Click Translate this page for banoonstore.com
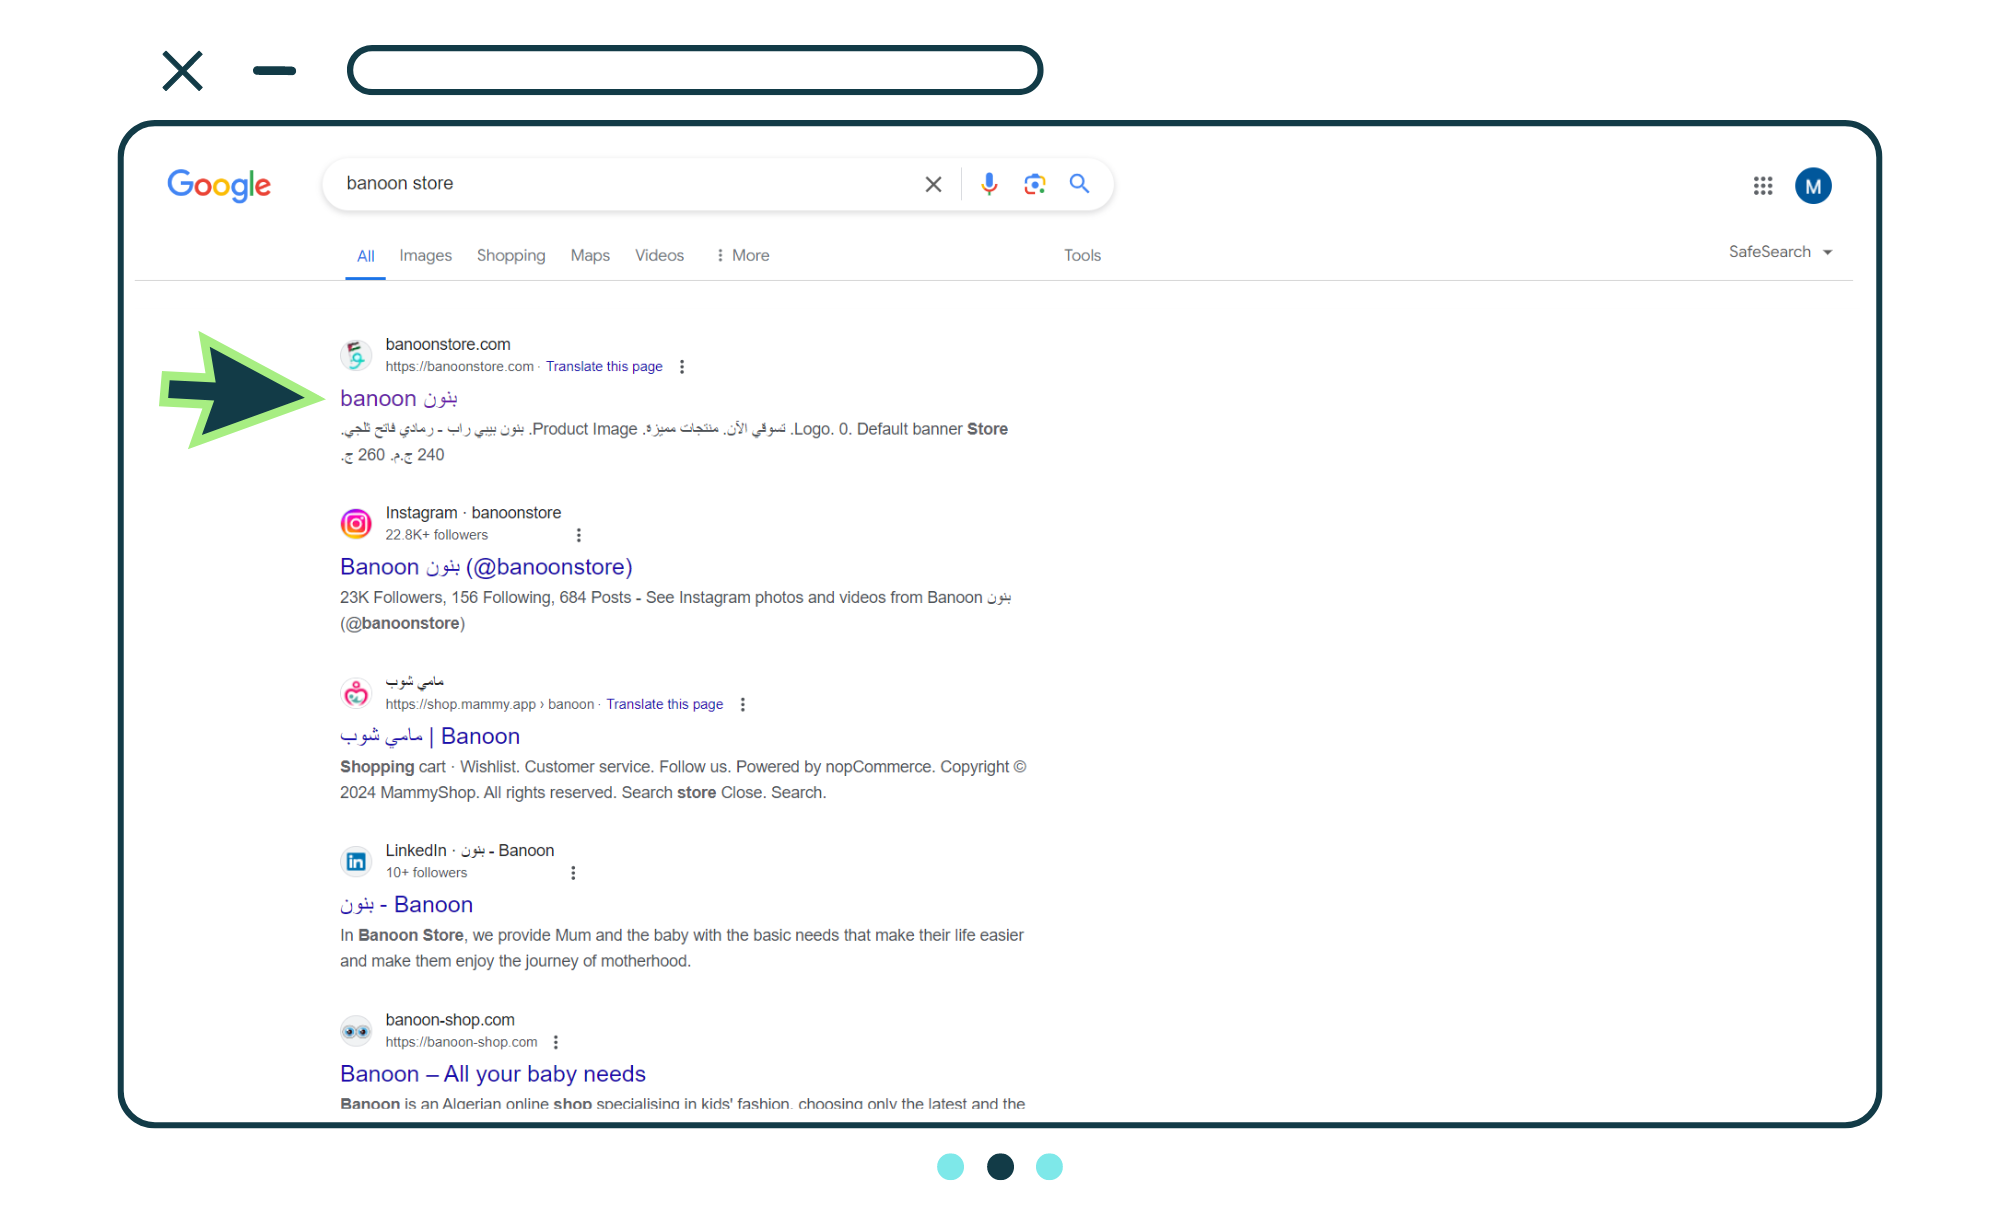Viewport: 2000px width, 1219px height. pyautogui.click(x=604, y=367)
